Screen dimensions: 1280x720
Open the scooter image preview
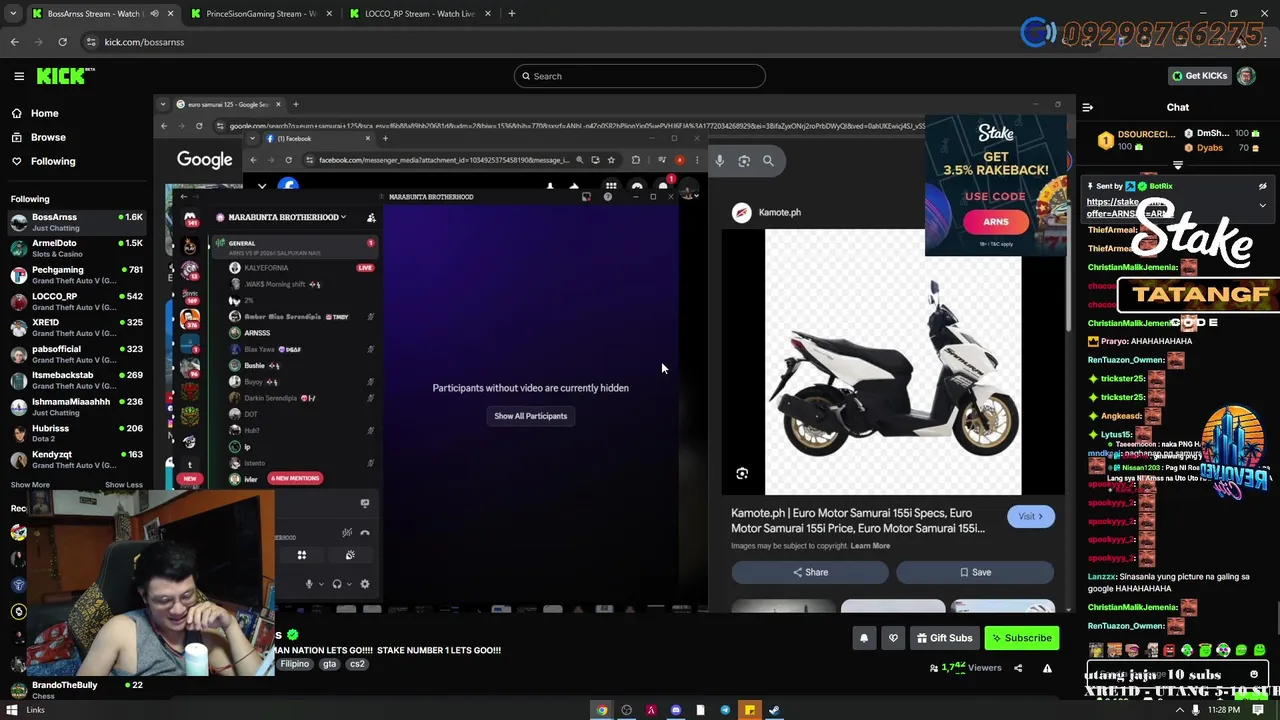tap(893, 362)
